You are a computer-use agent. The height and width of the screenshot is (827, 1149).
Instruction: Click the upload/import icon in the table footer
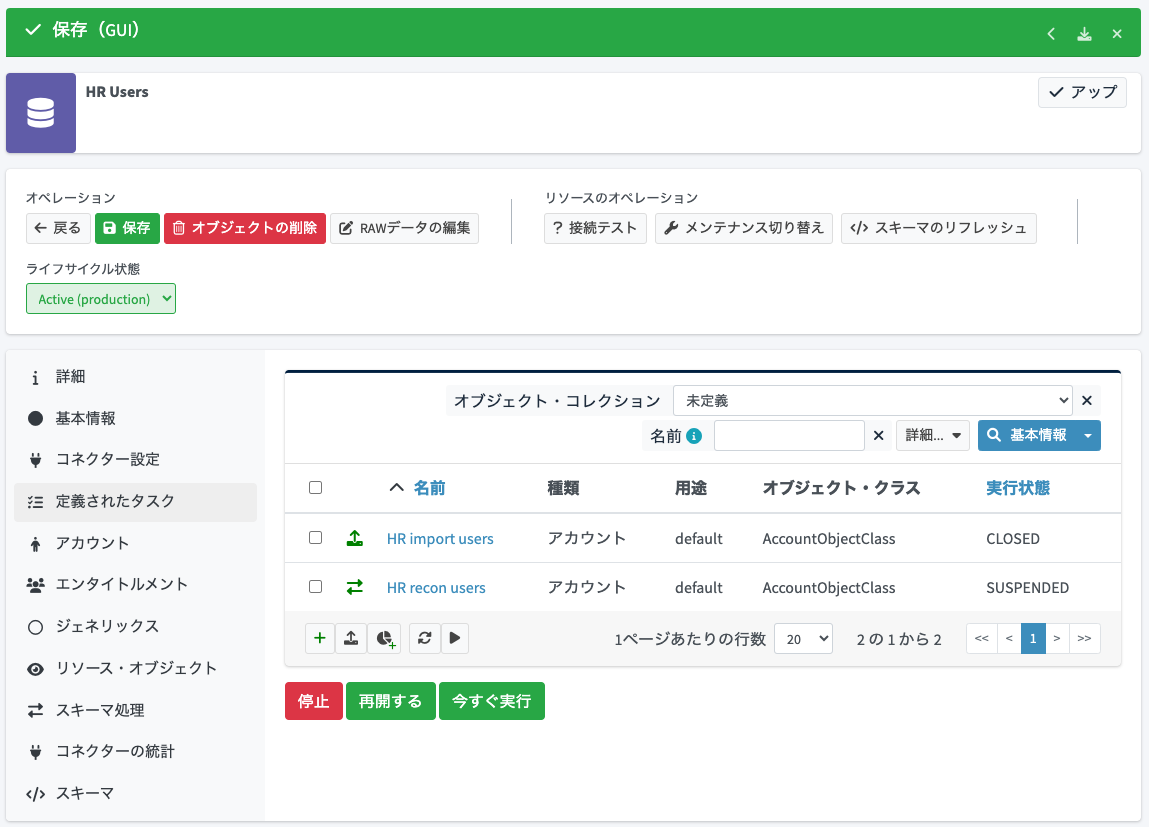[351, 638]
